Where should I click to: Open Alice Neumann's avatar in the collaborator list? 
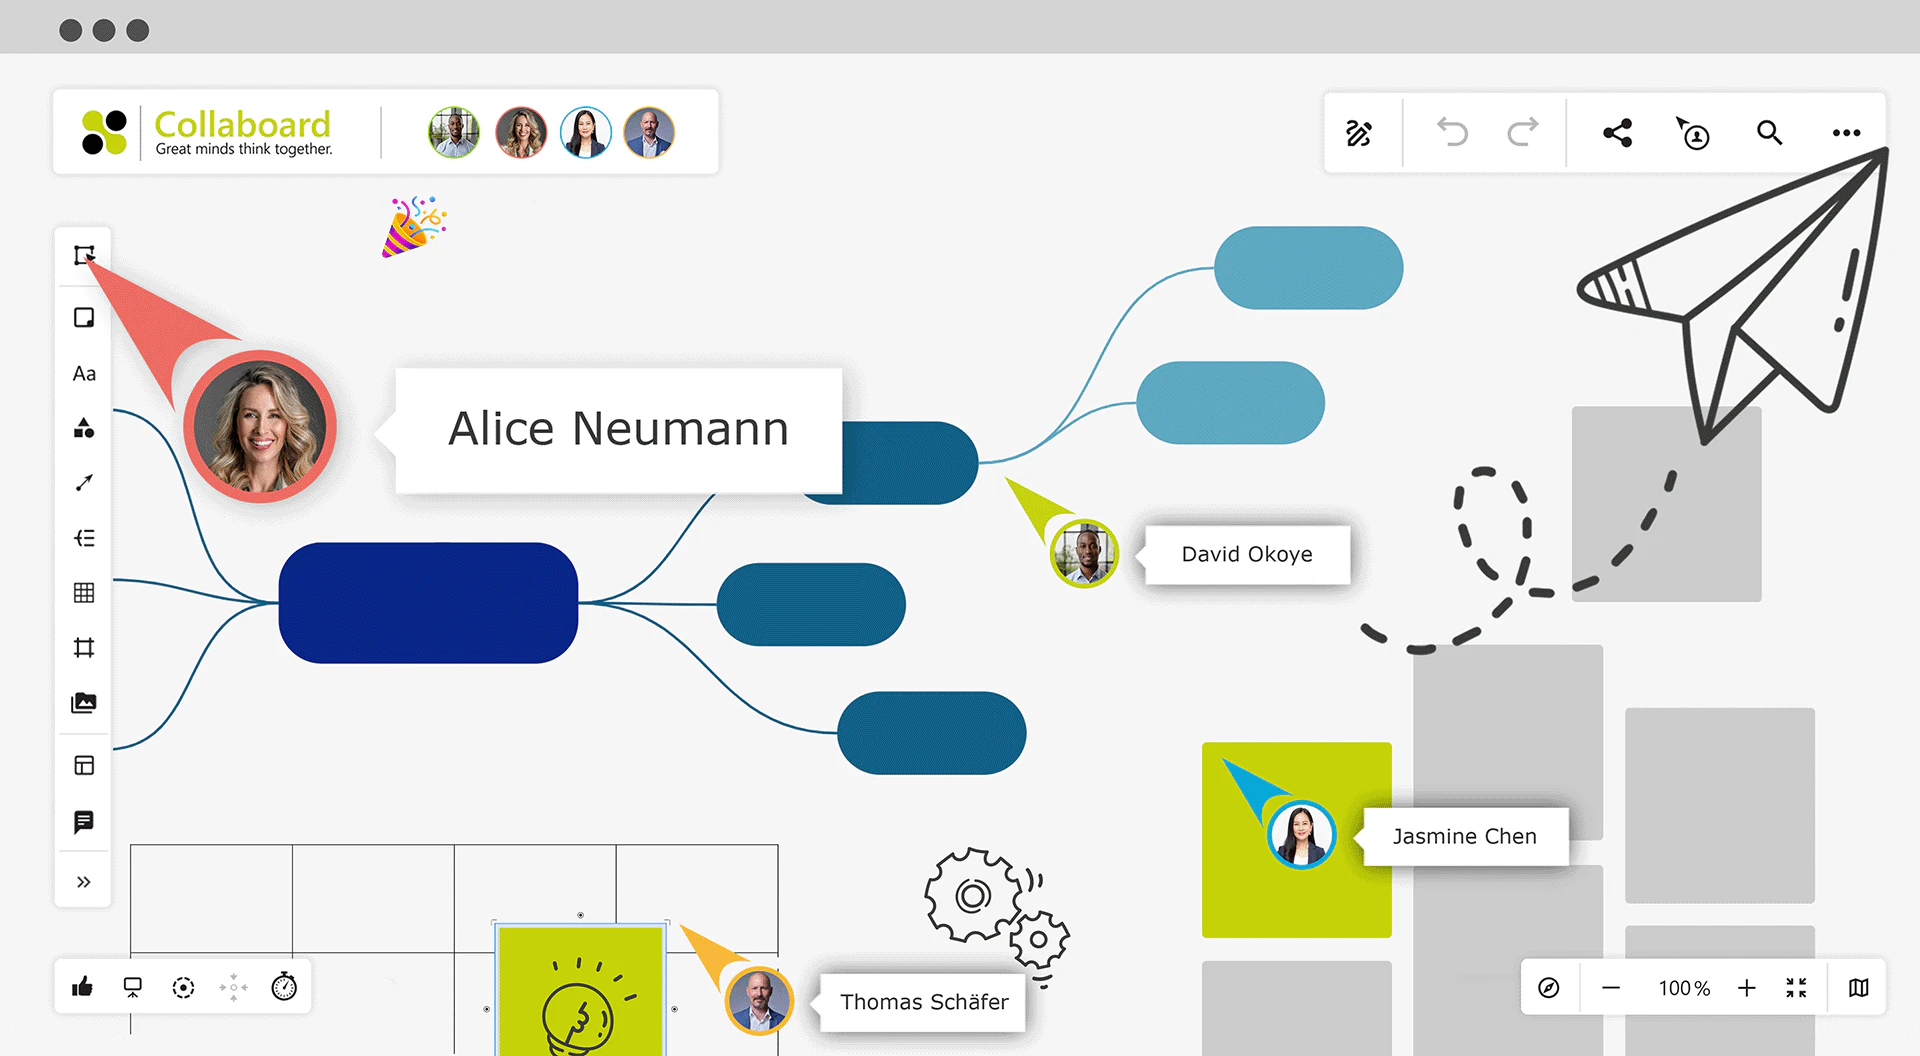tap(521, 131)
